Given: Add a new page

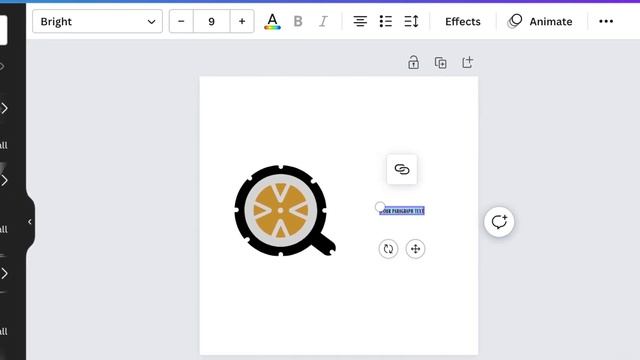Looking at the screenshot, I should [467, 62].
